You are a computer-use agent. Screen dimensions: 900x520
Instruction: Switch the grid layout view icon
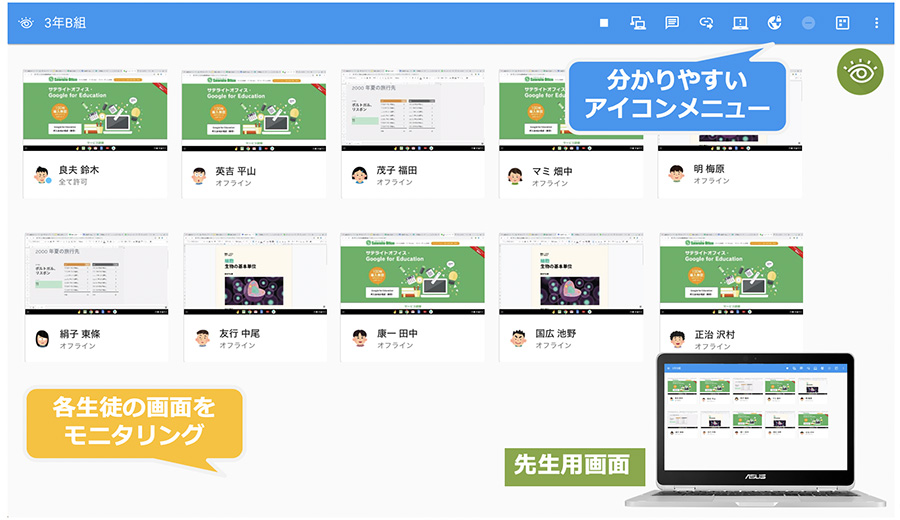coord(842,22)
